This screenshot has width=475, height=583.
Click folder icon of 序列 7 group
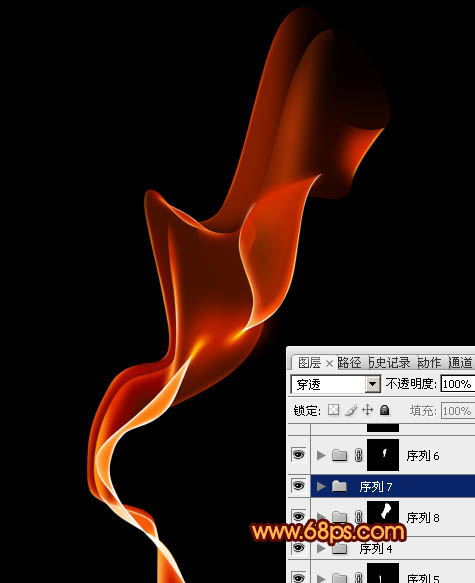[x=339, y=486]
